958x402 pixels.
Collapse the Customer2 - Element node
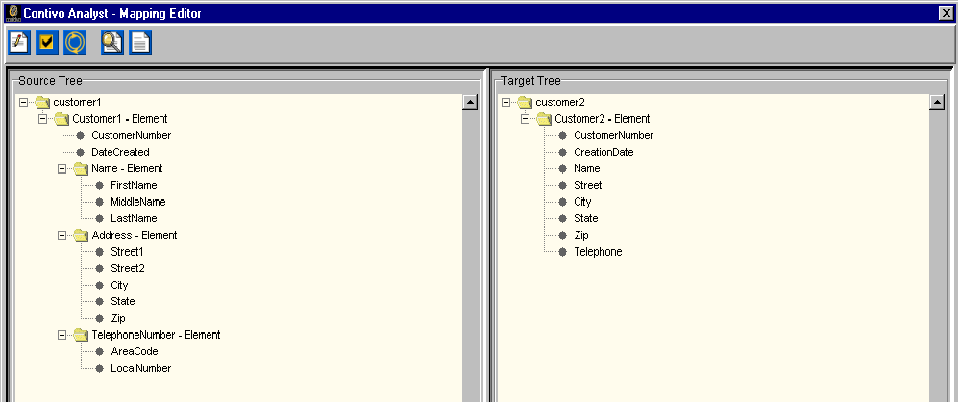(525, 119)
